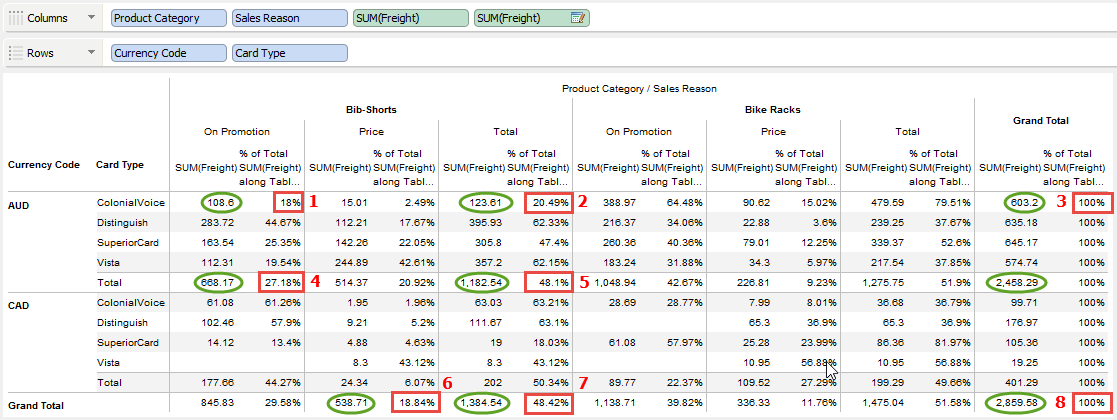Click the Currency Code field label
This screenshot has width=1117, height=420.
pyautogui.click(x=43, y=164)
